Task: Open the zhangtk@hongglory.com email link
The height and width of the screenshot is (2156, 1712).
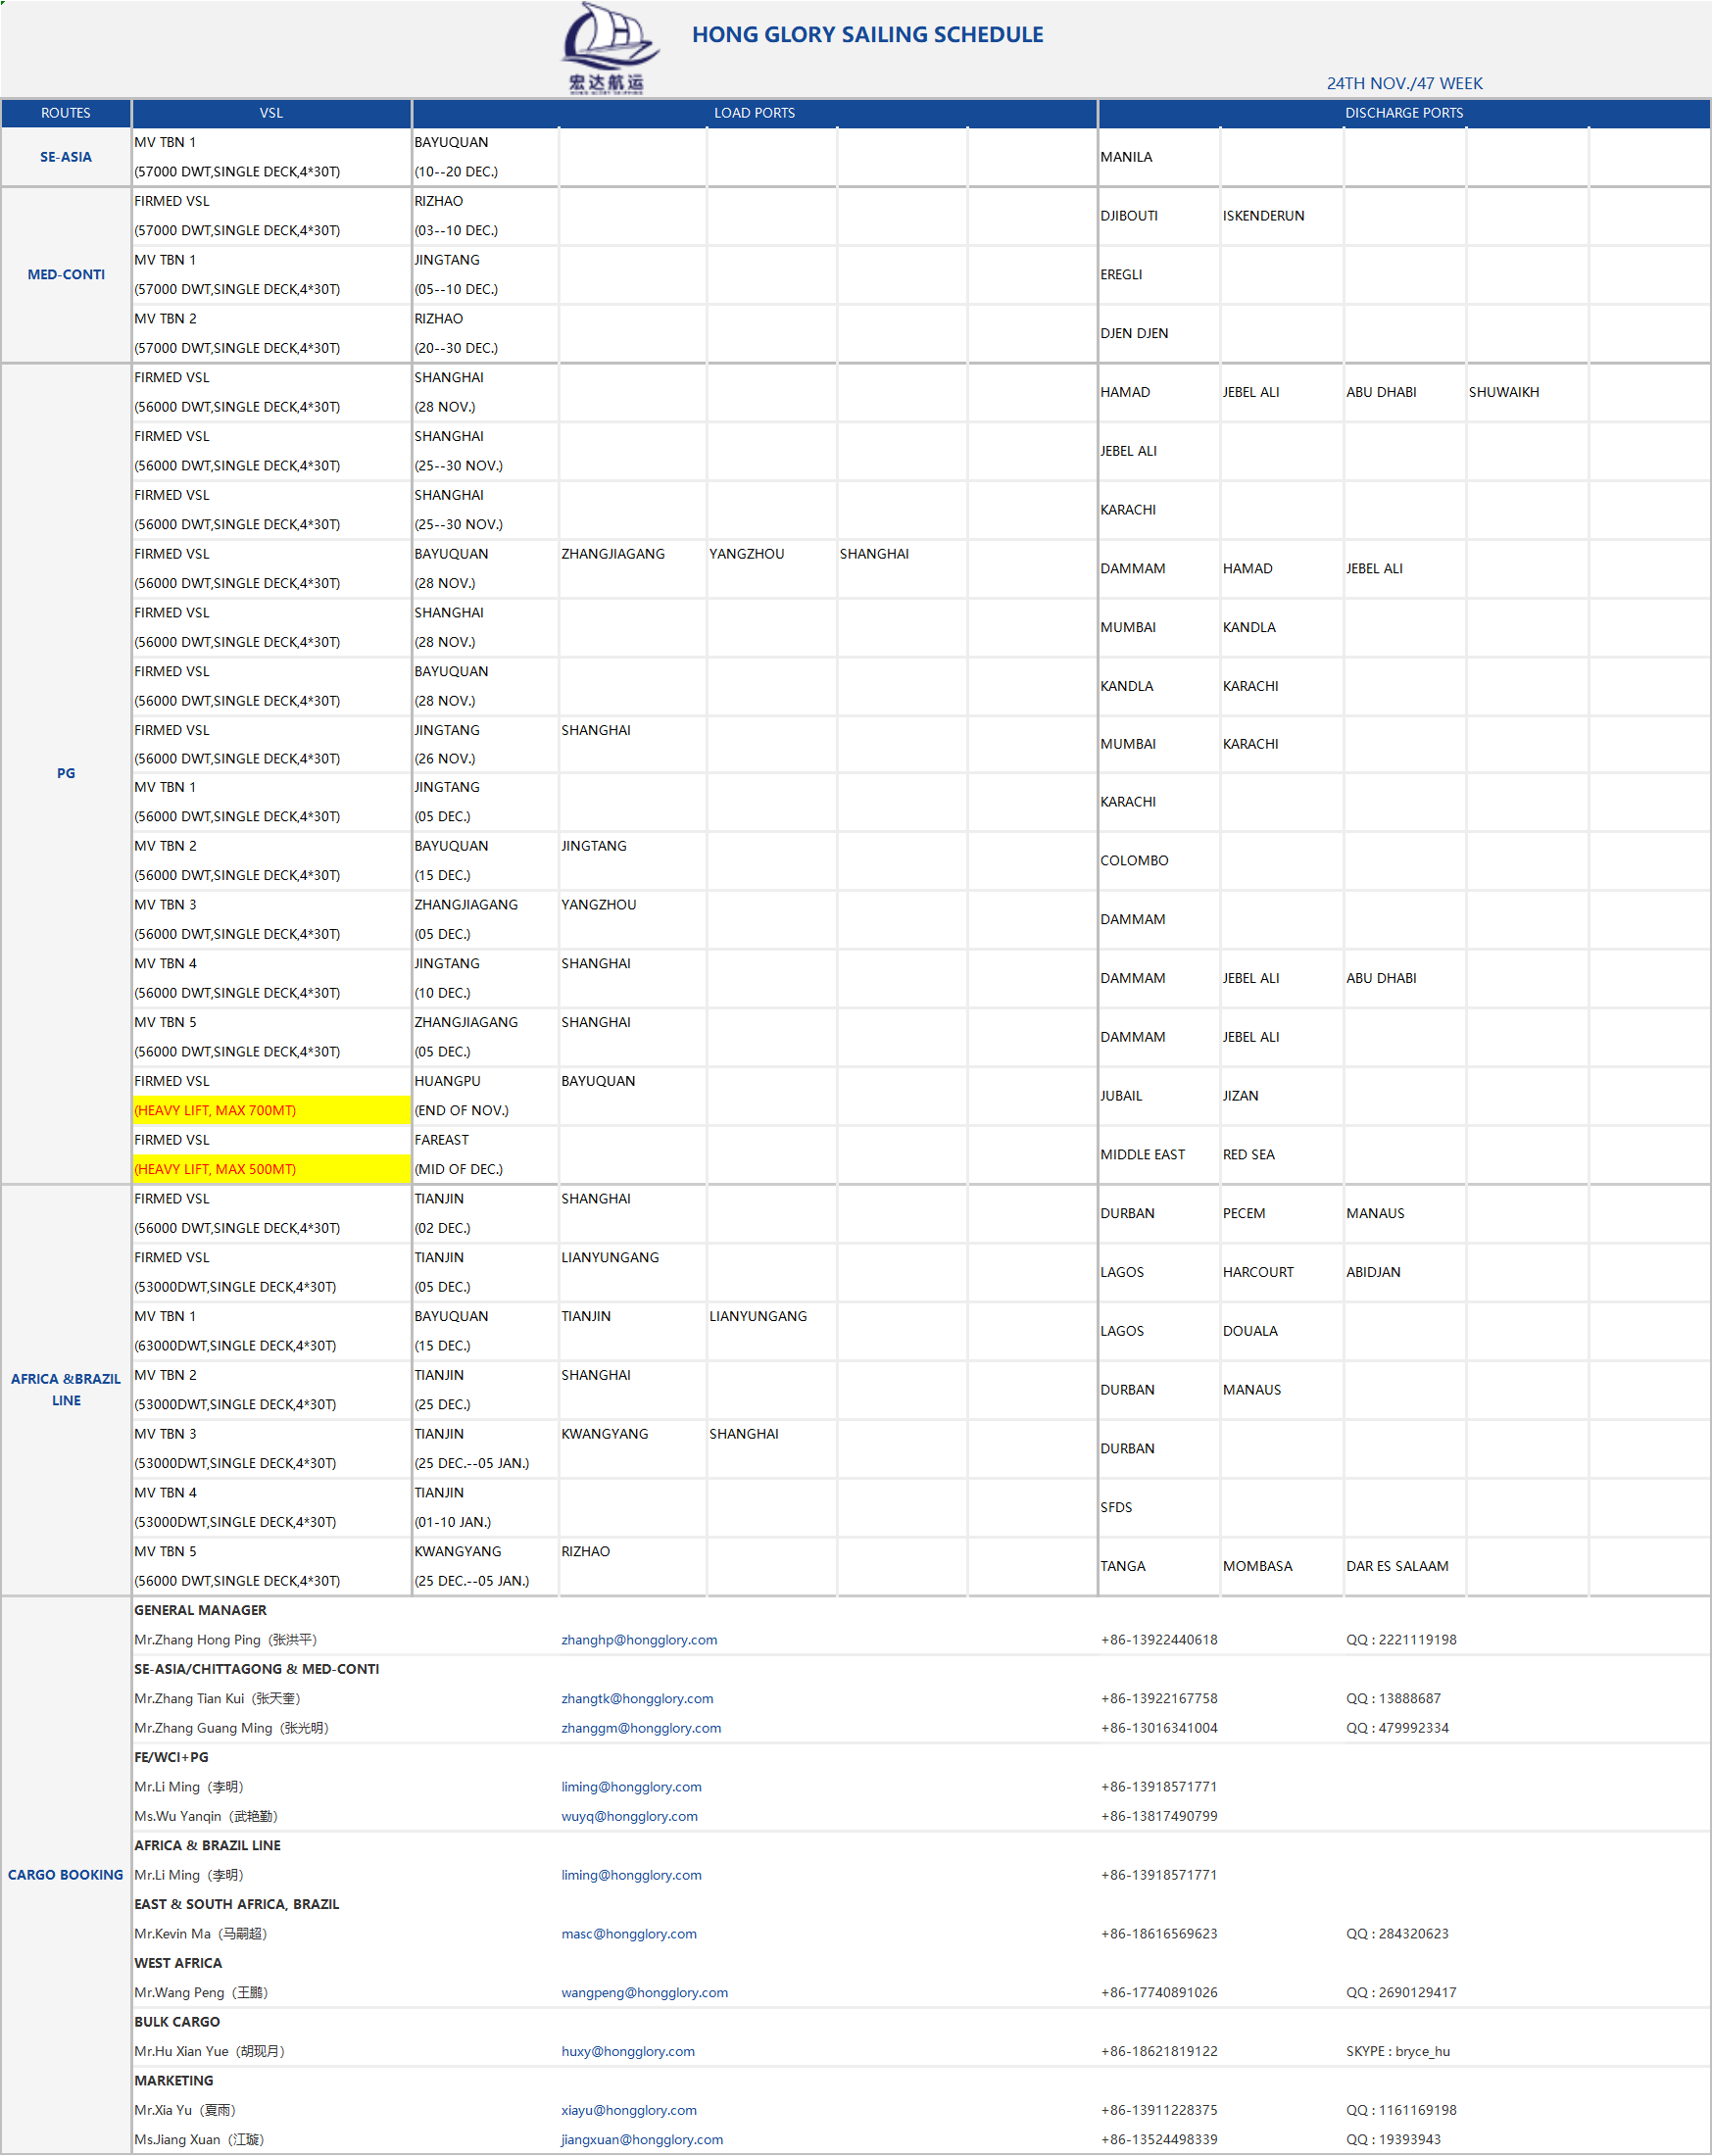Action: click(637, 1698)
